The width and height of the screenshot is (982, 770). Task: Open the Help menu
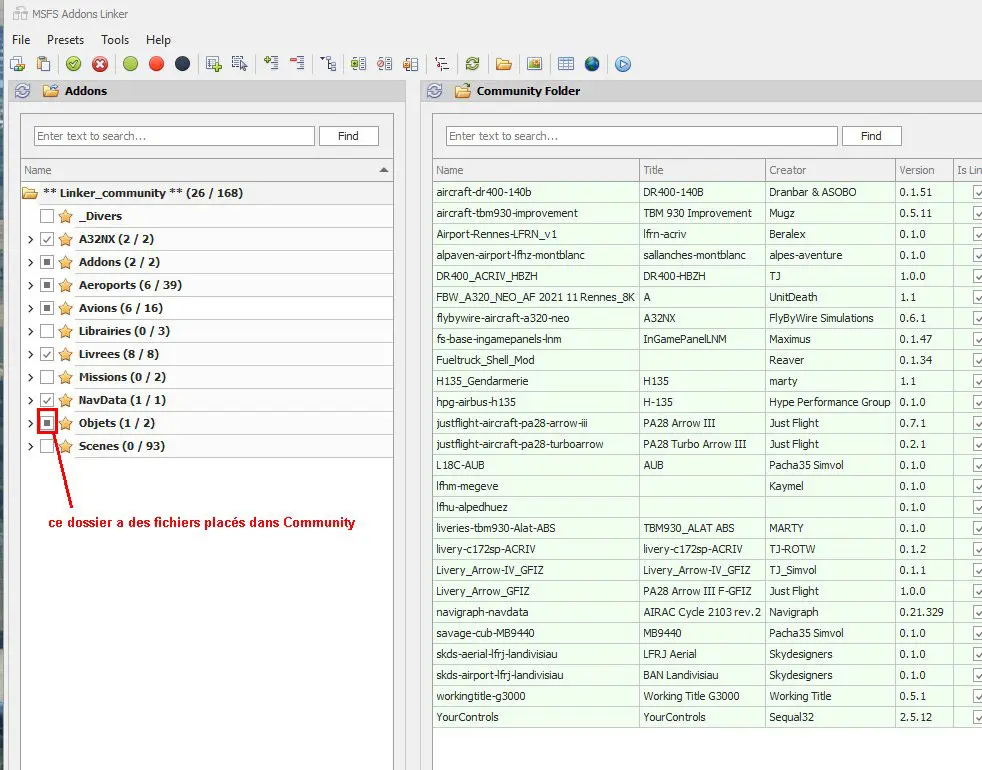(x=158, y=39)
